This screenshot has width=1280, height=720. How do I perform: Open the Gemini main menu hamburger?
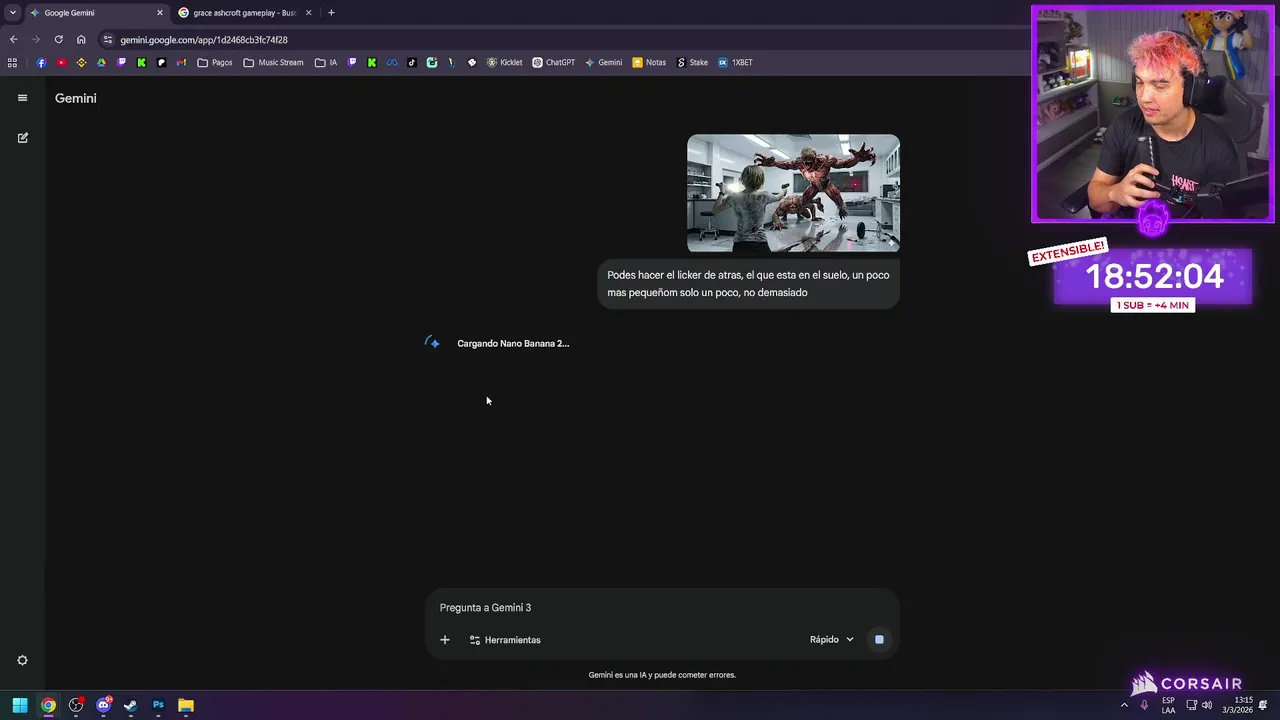pyautogui.click(x=22, y=98)
